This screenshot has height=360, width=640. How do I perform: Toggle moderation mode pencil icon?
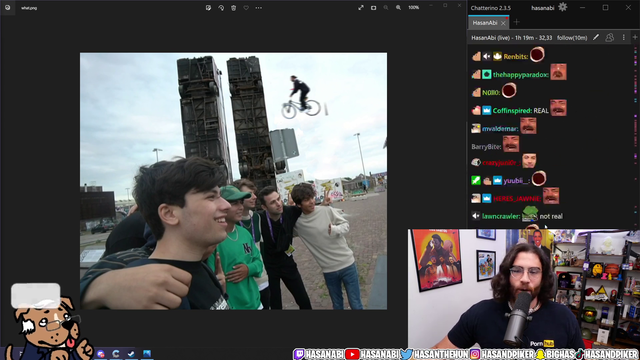(596, 38)
